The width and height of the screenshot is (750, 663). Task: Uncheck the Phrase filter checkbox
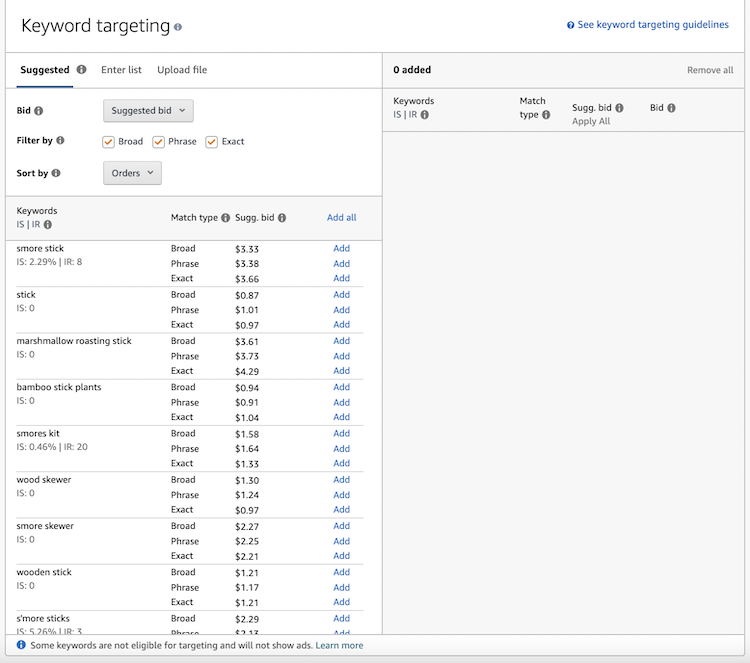point(159,142)
